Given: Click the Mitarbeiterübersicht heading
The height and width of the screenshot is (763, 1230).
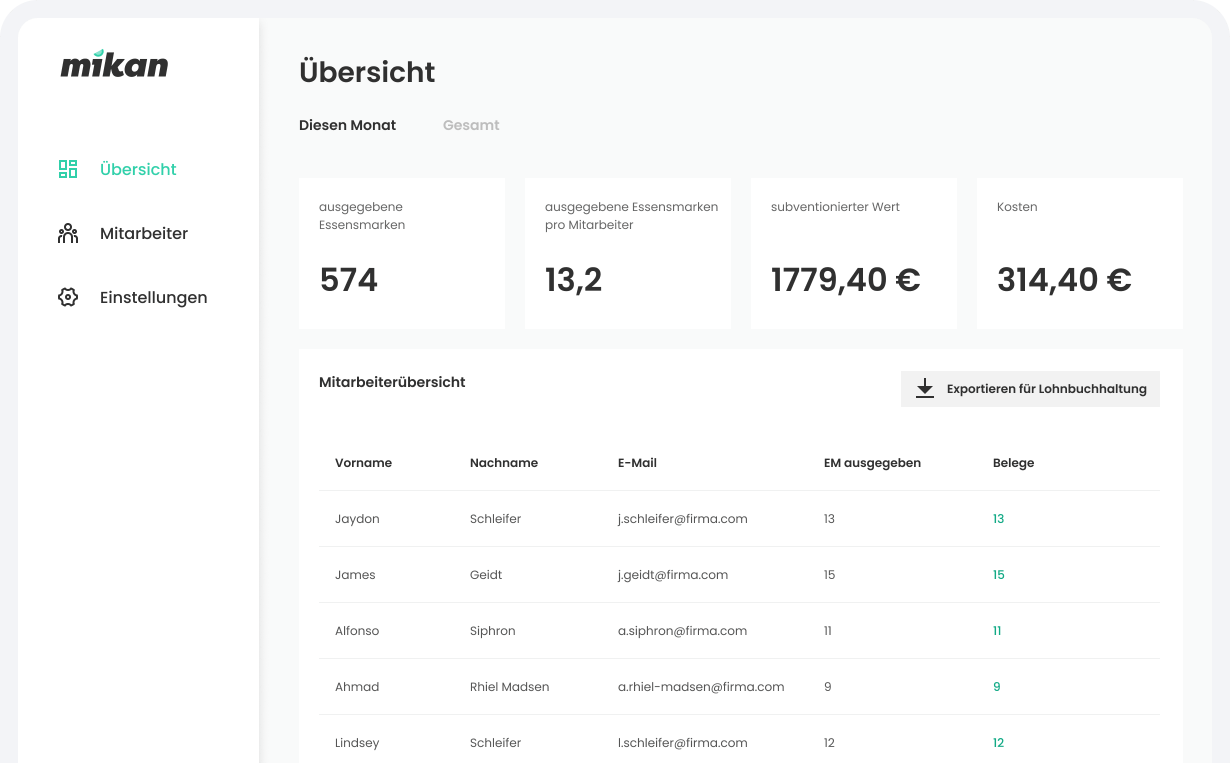Looking at the screenshot, I should (x=392, y=382).
